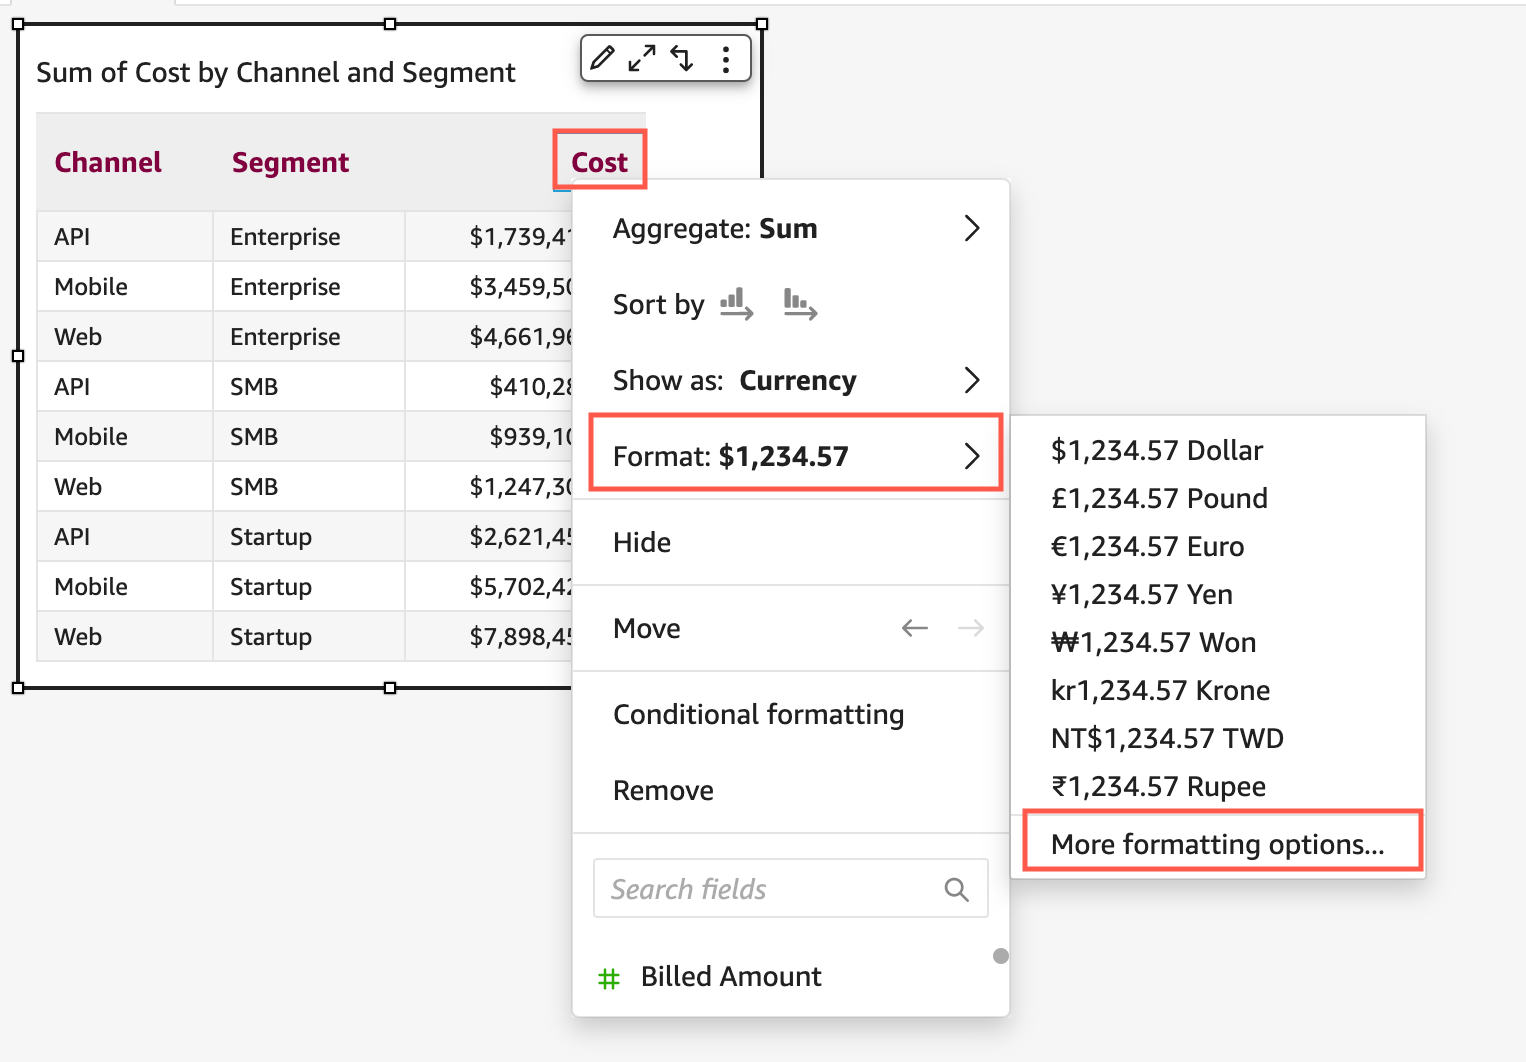This screenshot has width=1526, height=1062.
Task: Select Conditional formatting option
Action: click(759, 714)
